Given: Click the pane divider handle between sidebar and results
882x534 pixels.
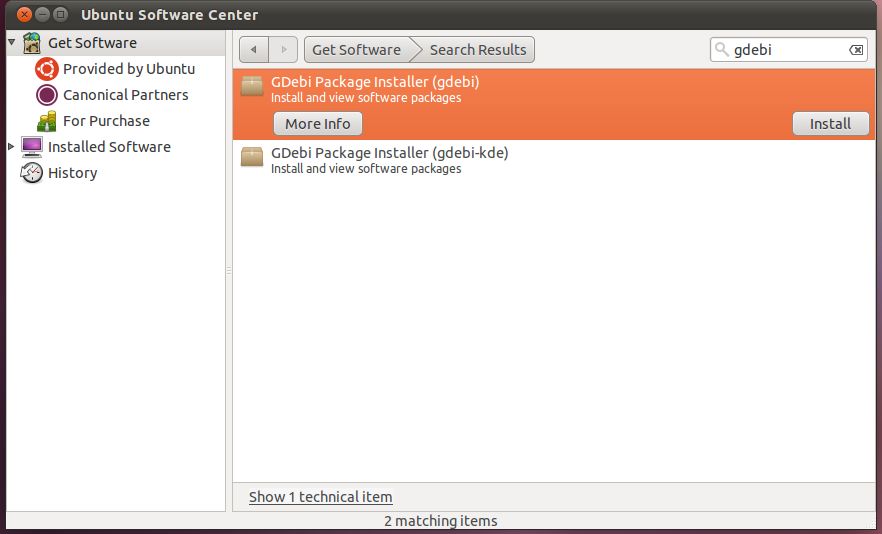Looking at the screenshot, I should click(x=229, y=271).
